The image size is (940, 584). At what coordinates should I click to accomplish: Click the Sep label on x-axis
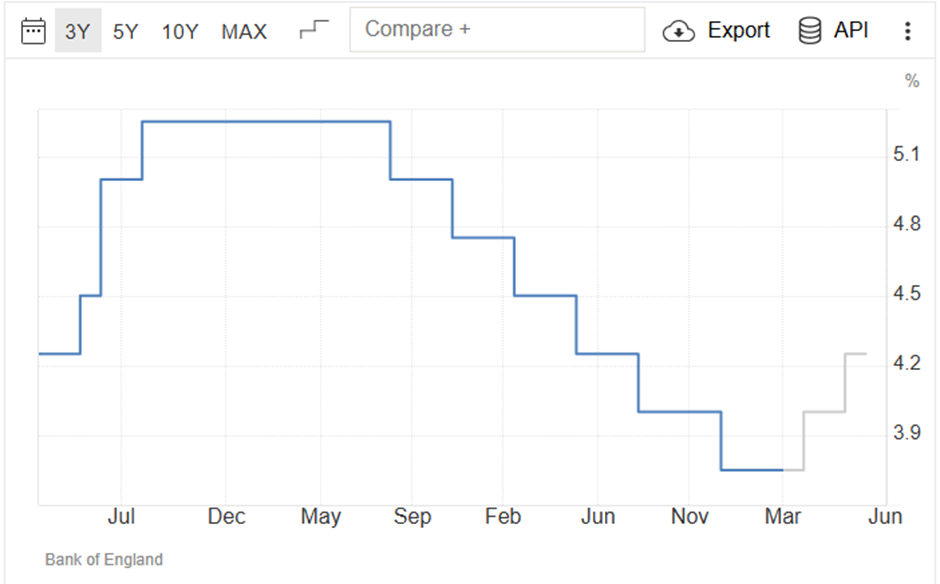[412, 516]
